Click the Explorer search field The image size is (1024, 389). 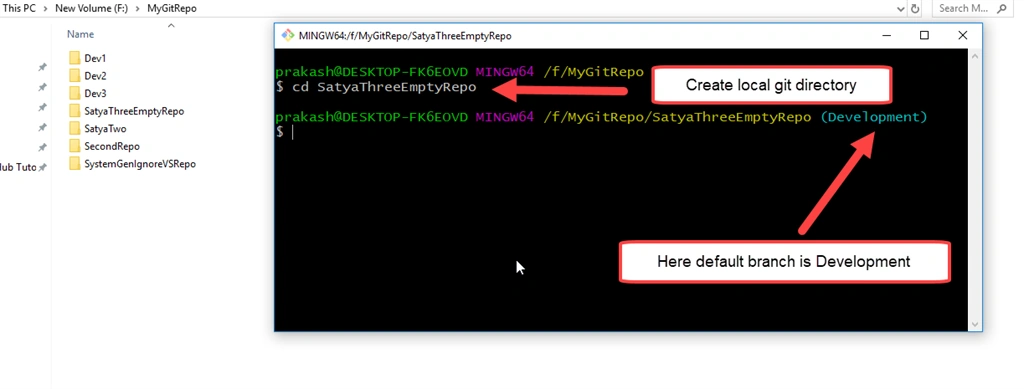pyautogui.click(x=973, y=8)
